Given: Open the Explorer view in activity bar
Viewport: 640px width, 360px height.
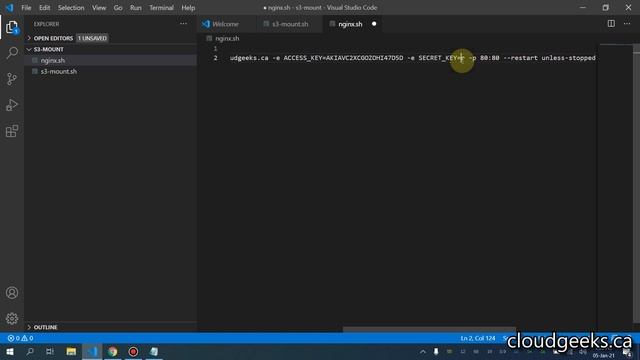Looking at the screenshot, I should tap(12, 27).
